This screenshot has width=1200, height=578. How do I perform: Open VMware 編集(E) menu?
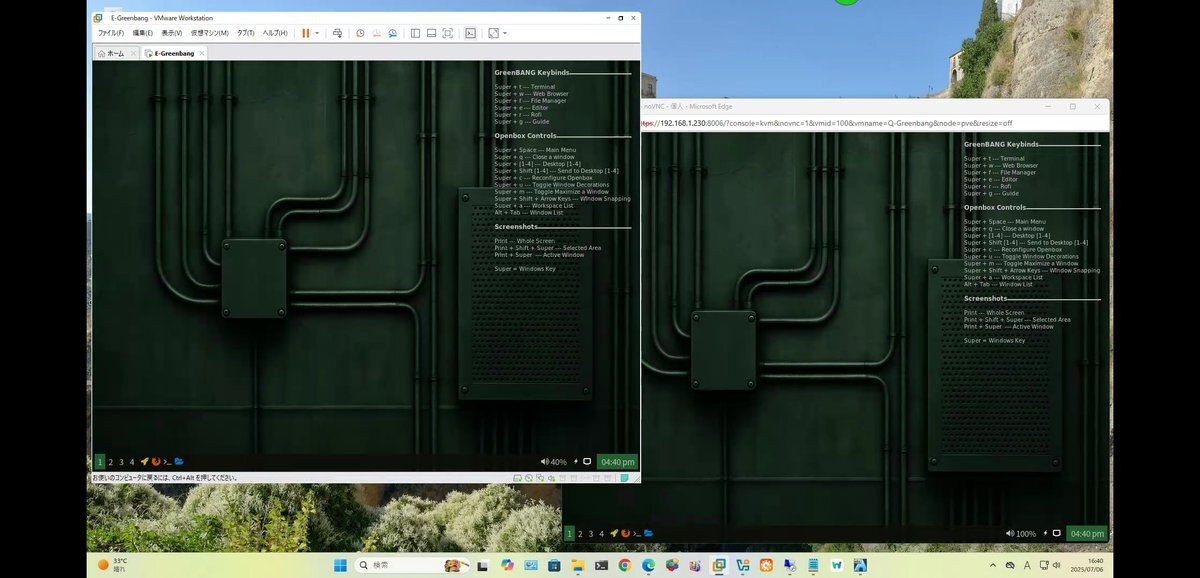(142, 33)
